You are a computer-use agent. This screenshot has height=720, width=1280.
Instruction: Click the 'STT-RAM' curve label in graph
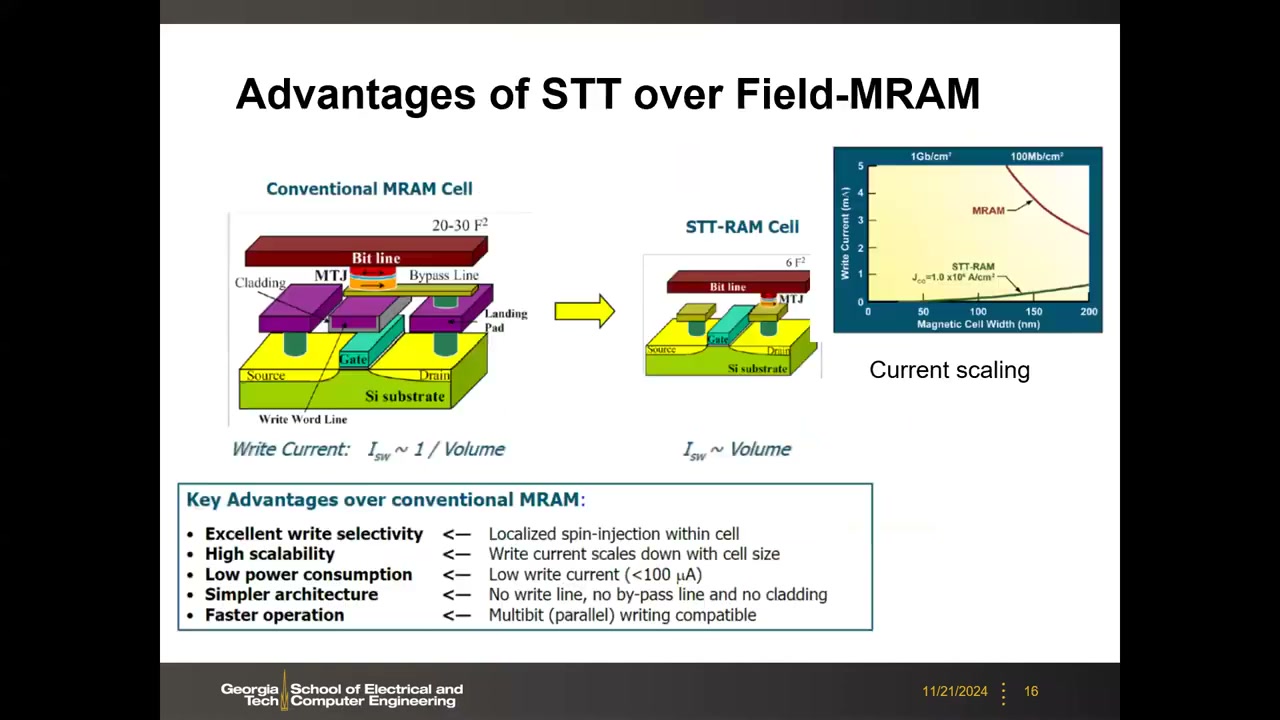(x=973, y=267)
